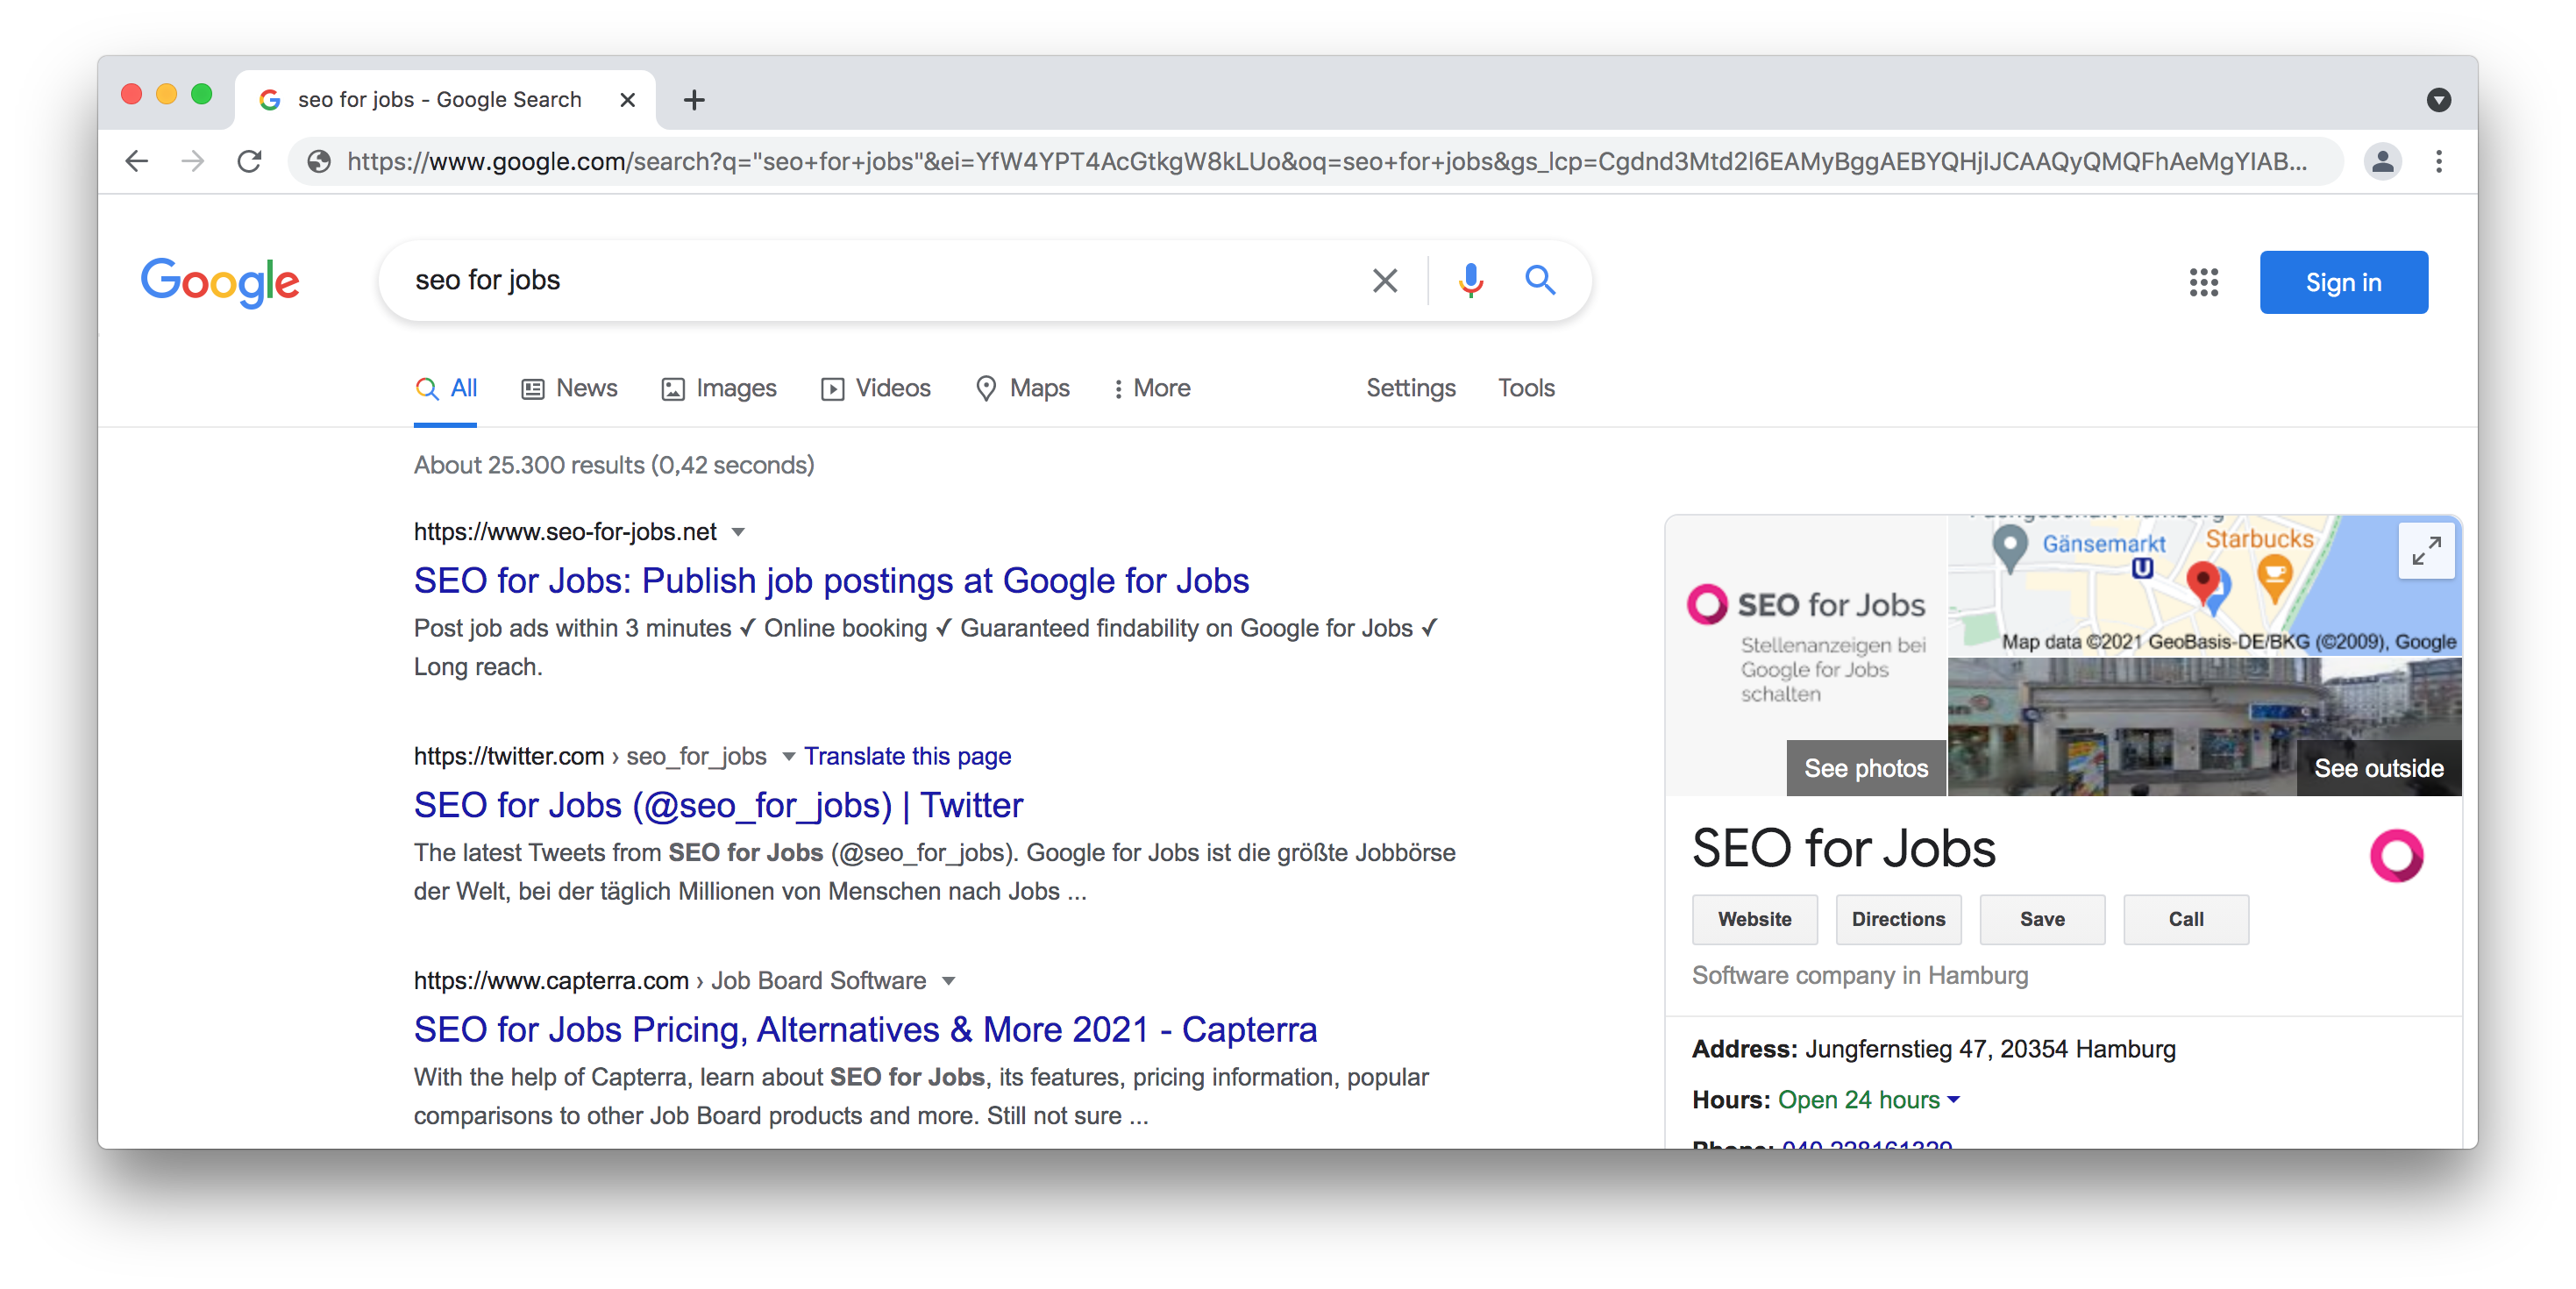Switch to the Images results tab
Screen dimensions: 2576x1289
click(x=719, y=388)
